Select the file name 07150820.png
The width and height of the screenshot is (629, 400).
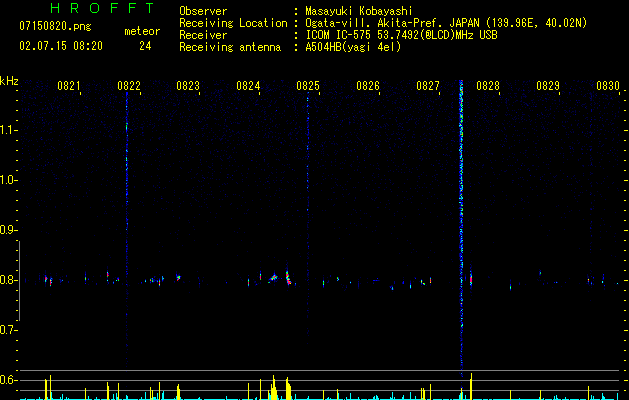pos(55,27)
